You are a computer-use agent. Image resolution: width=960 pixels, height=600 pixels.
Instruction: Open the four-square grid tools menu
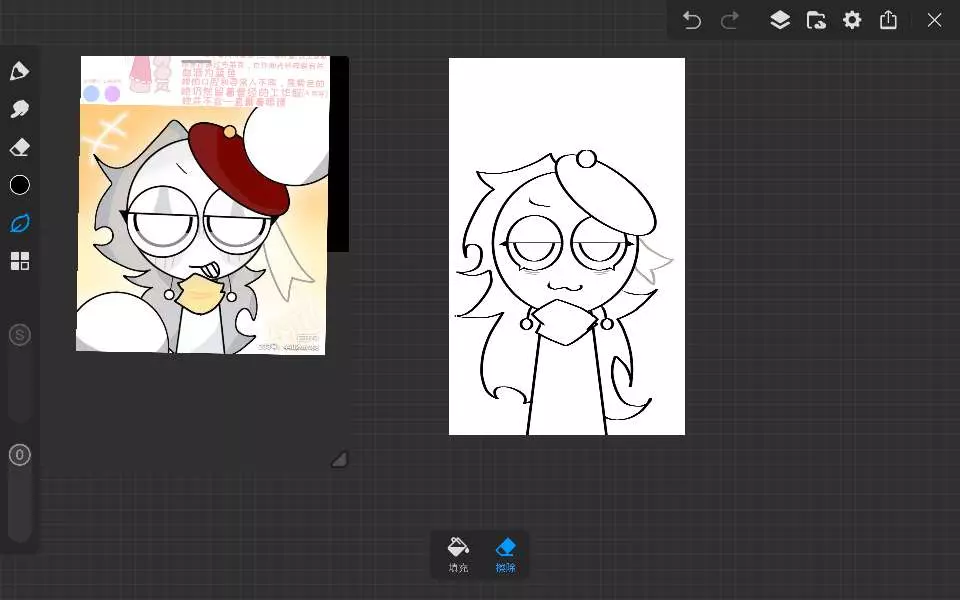click(x=19, y=261)
